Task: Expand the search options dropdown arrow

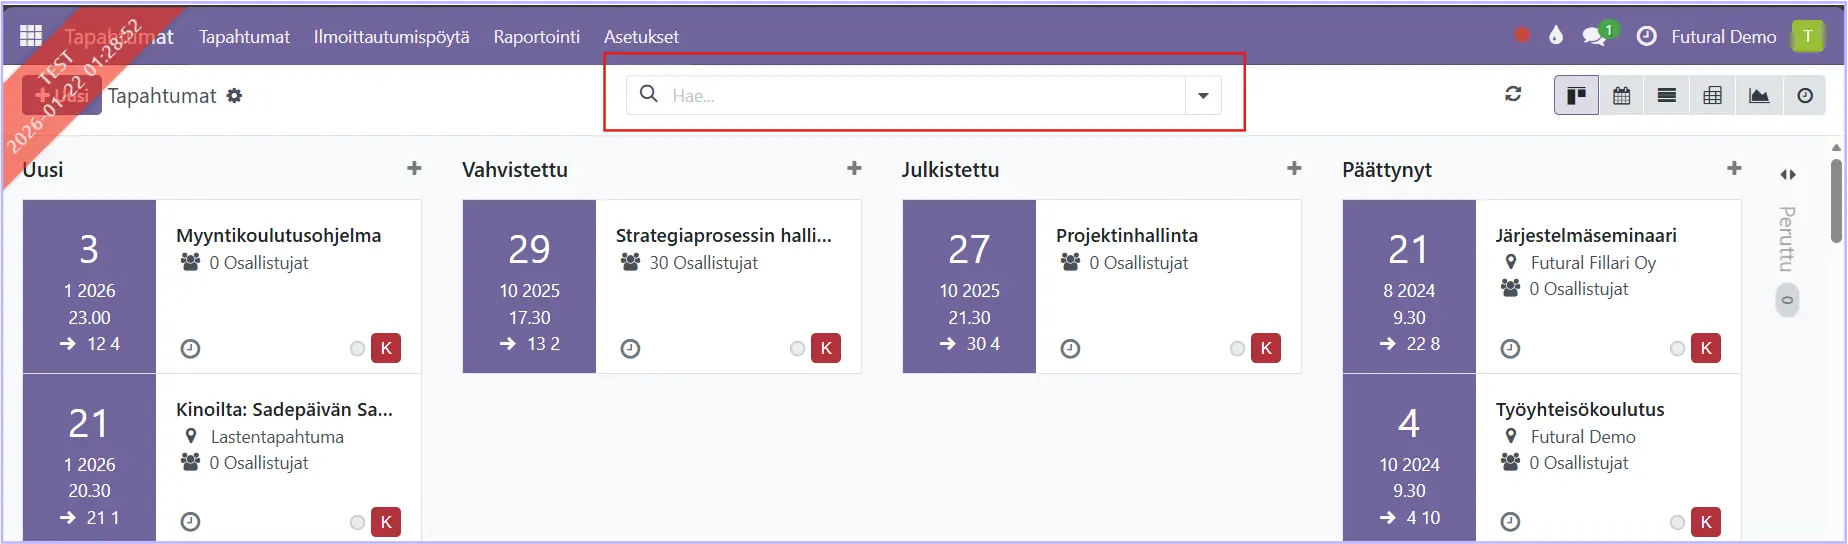Action: pyautogui.click(x=1203, y=96)
